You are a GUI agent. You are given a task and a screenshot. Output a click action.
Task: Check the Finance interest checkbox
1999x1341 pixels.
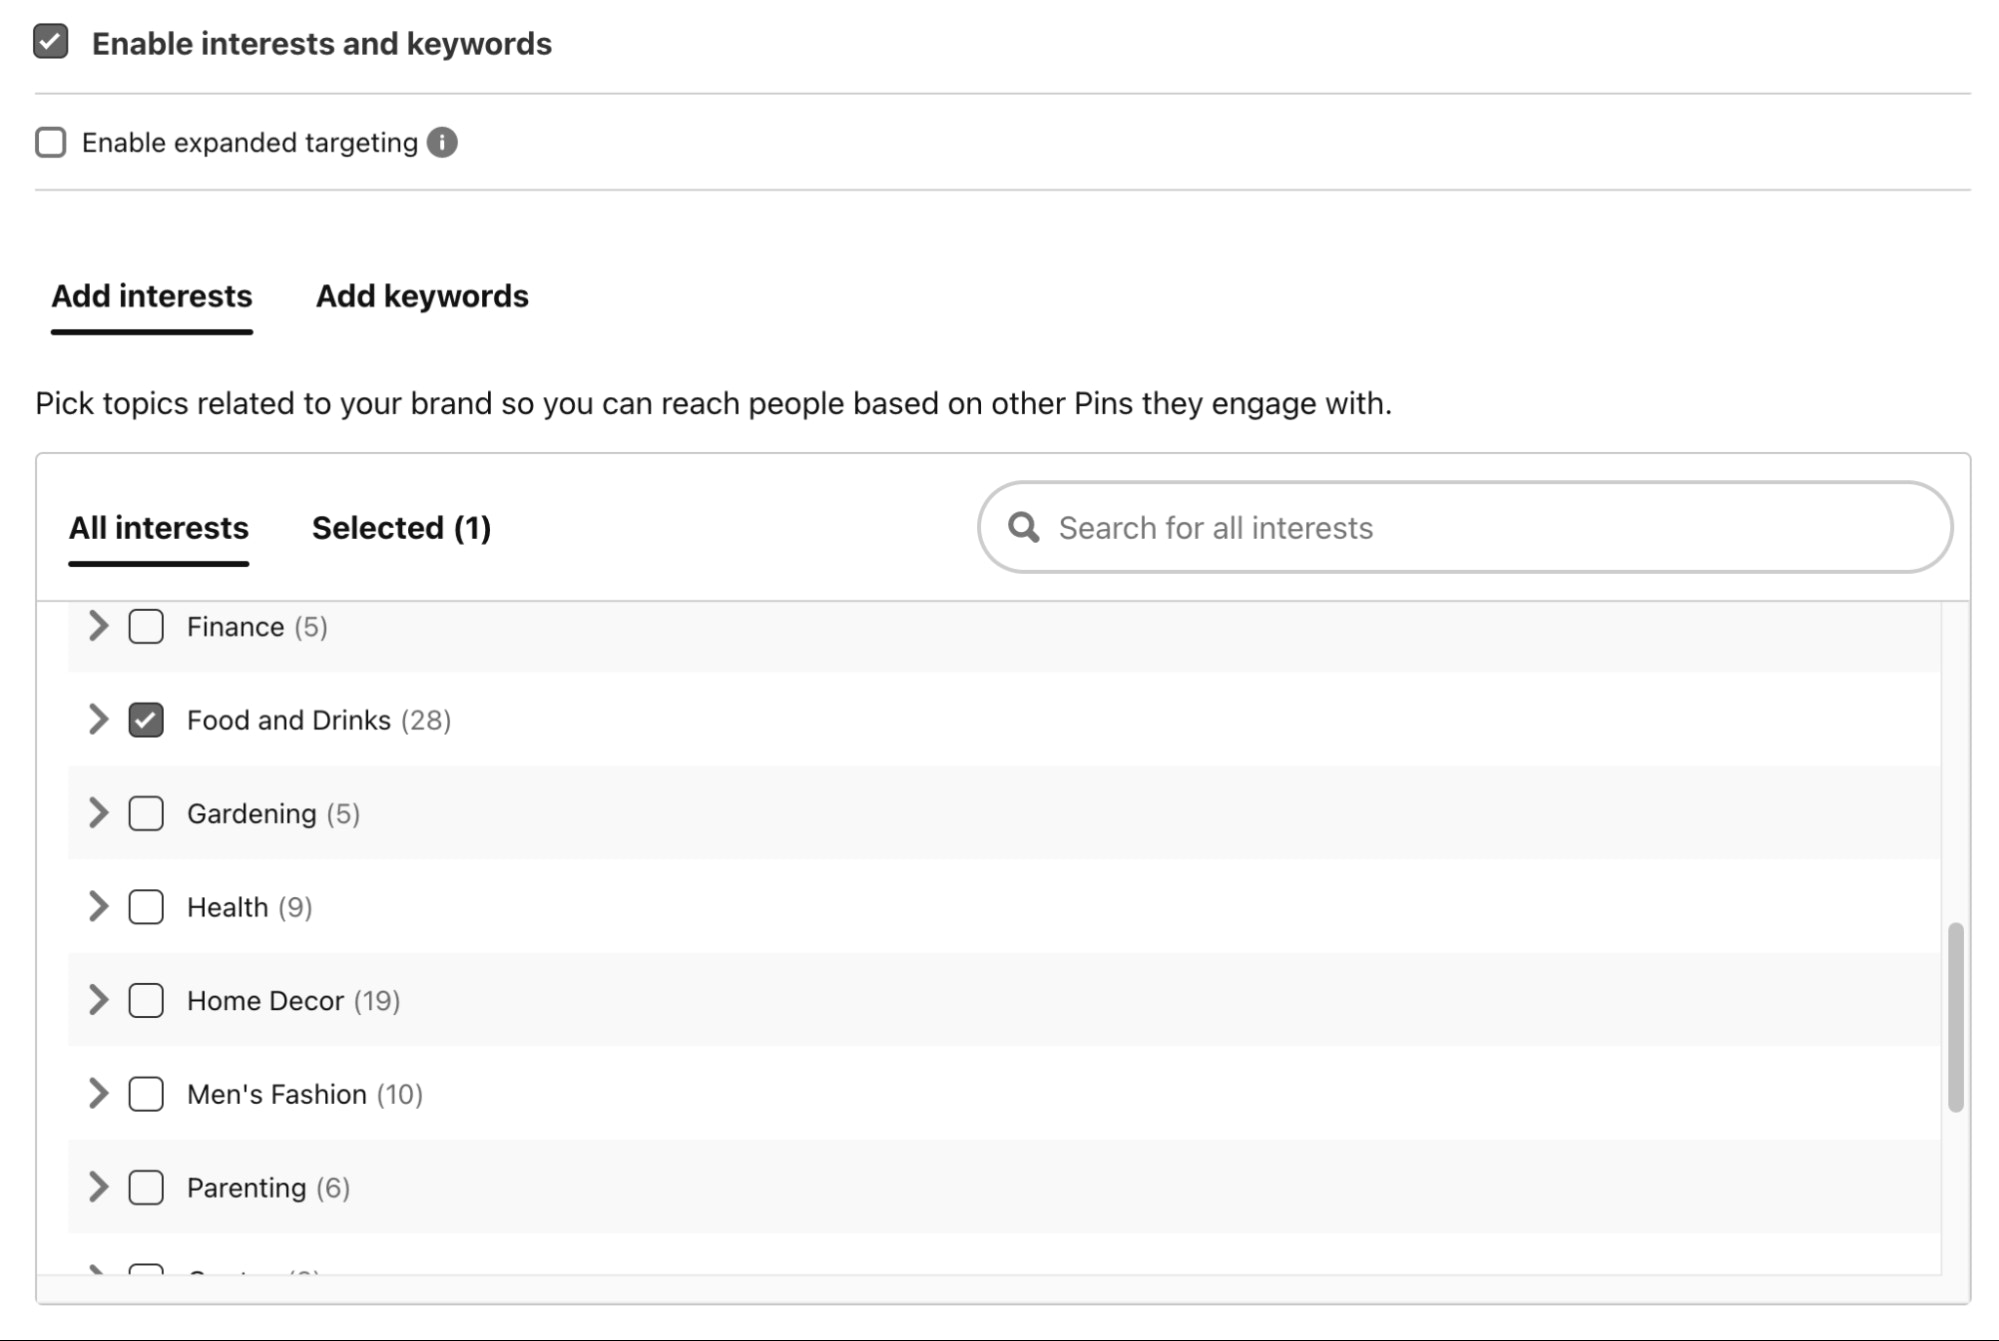tap(146, 627)
